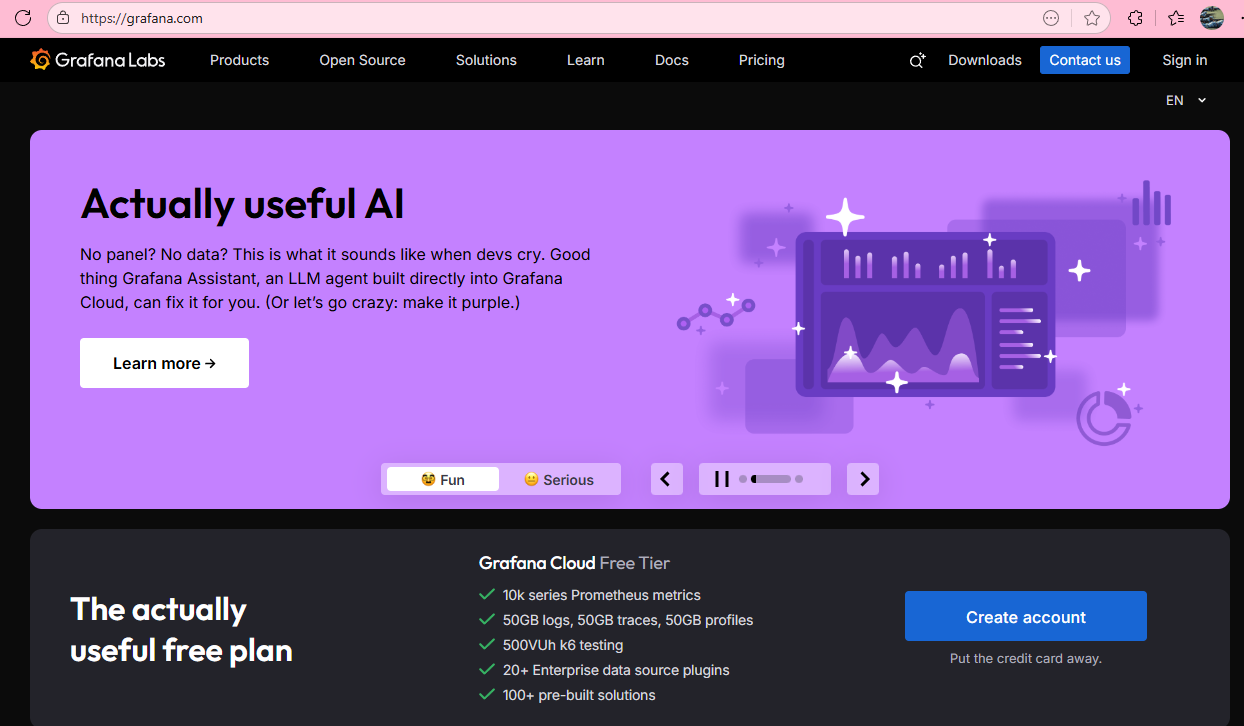The image size is (1244, 726).
Task: Open favorites list icon in browser toolbar
Action: (1176, 18)
